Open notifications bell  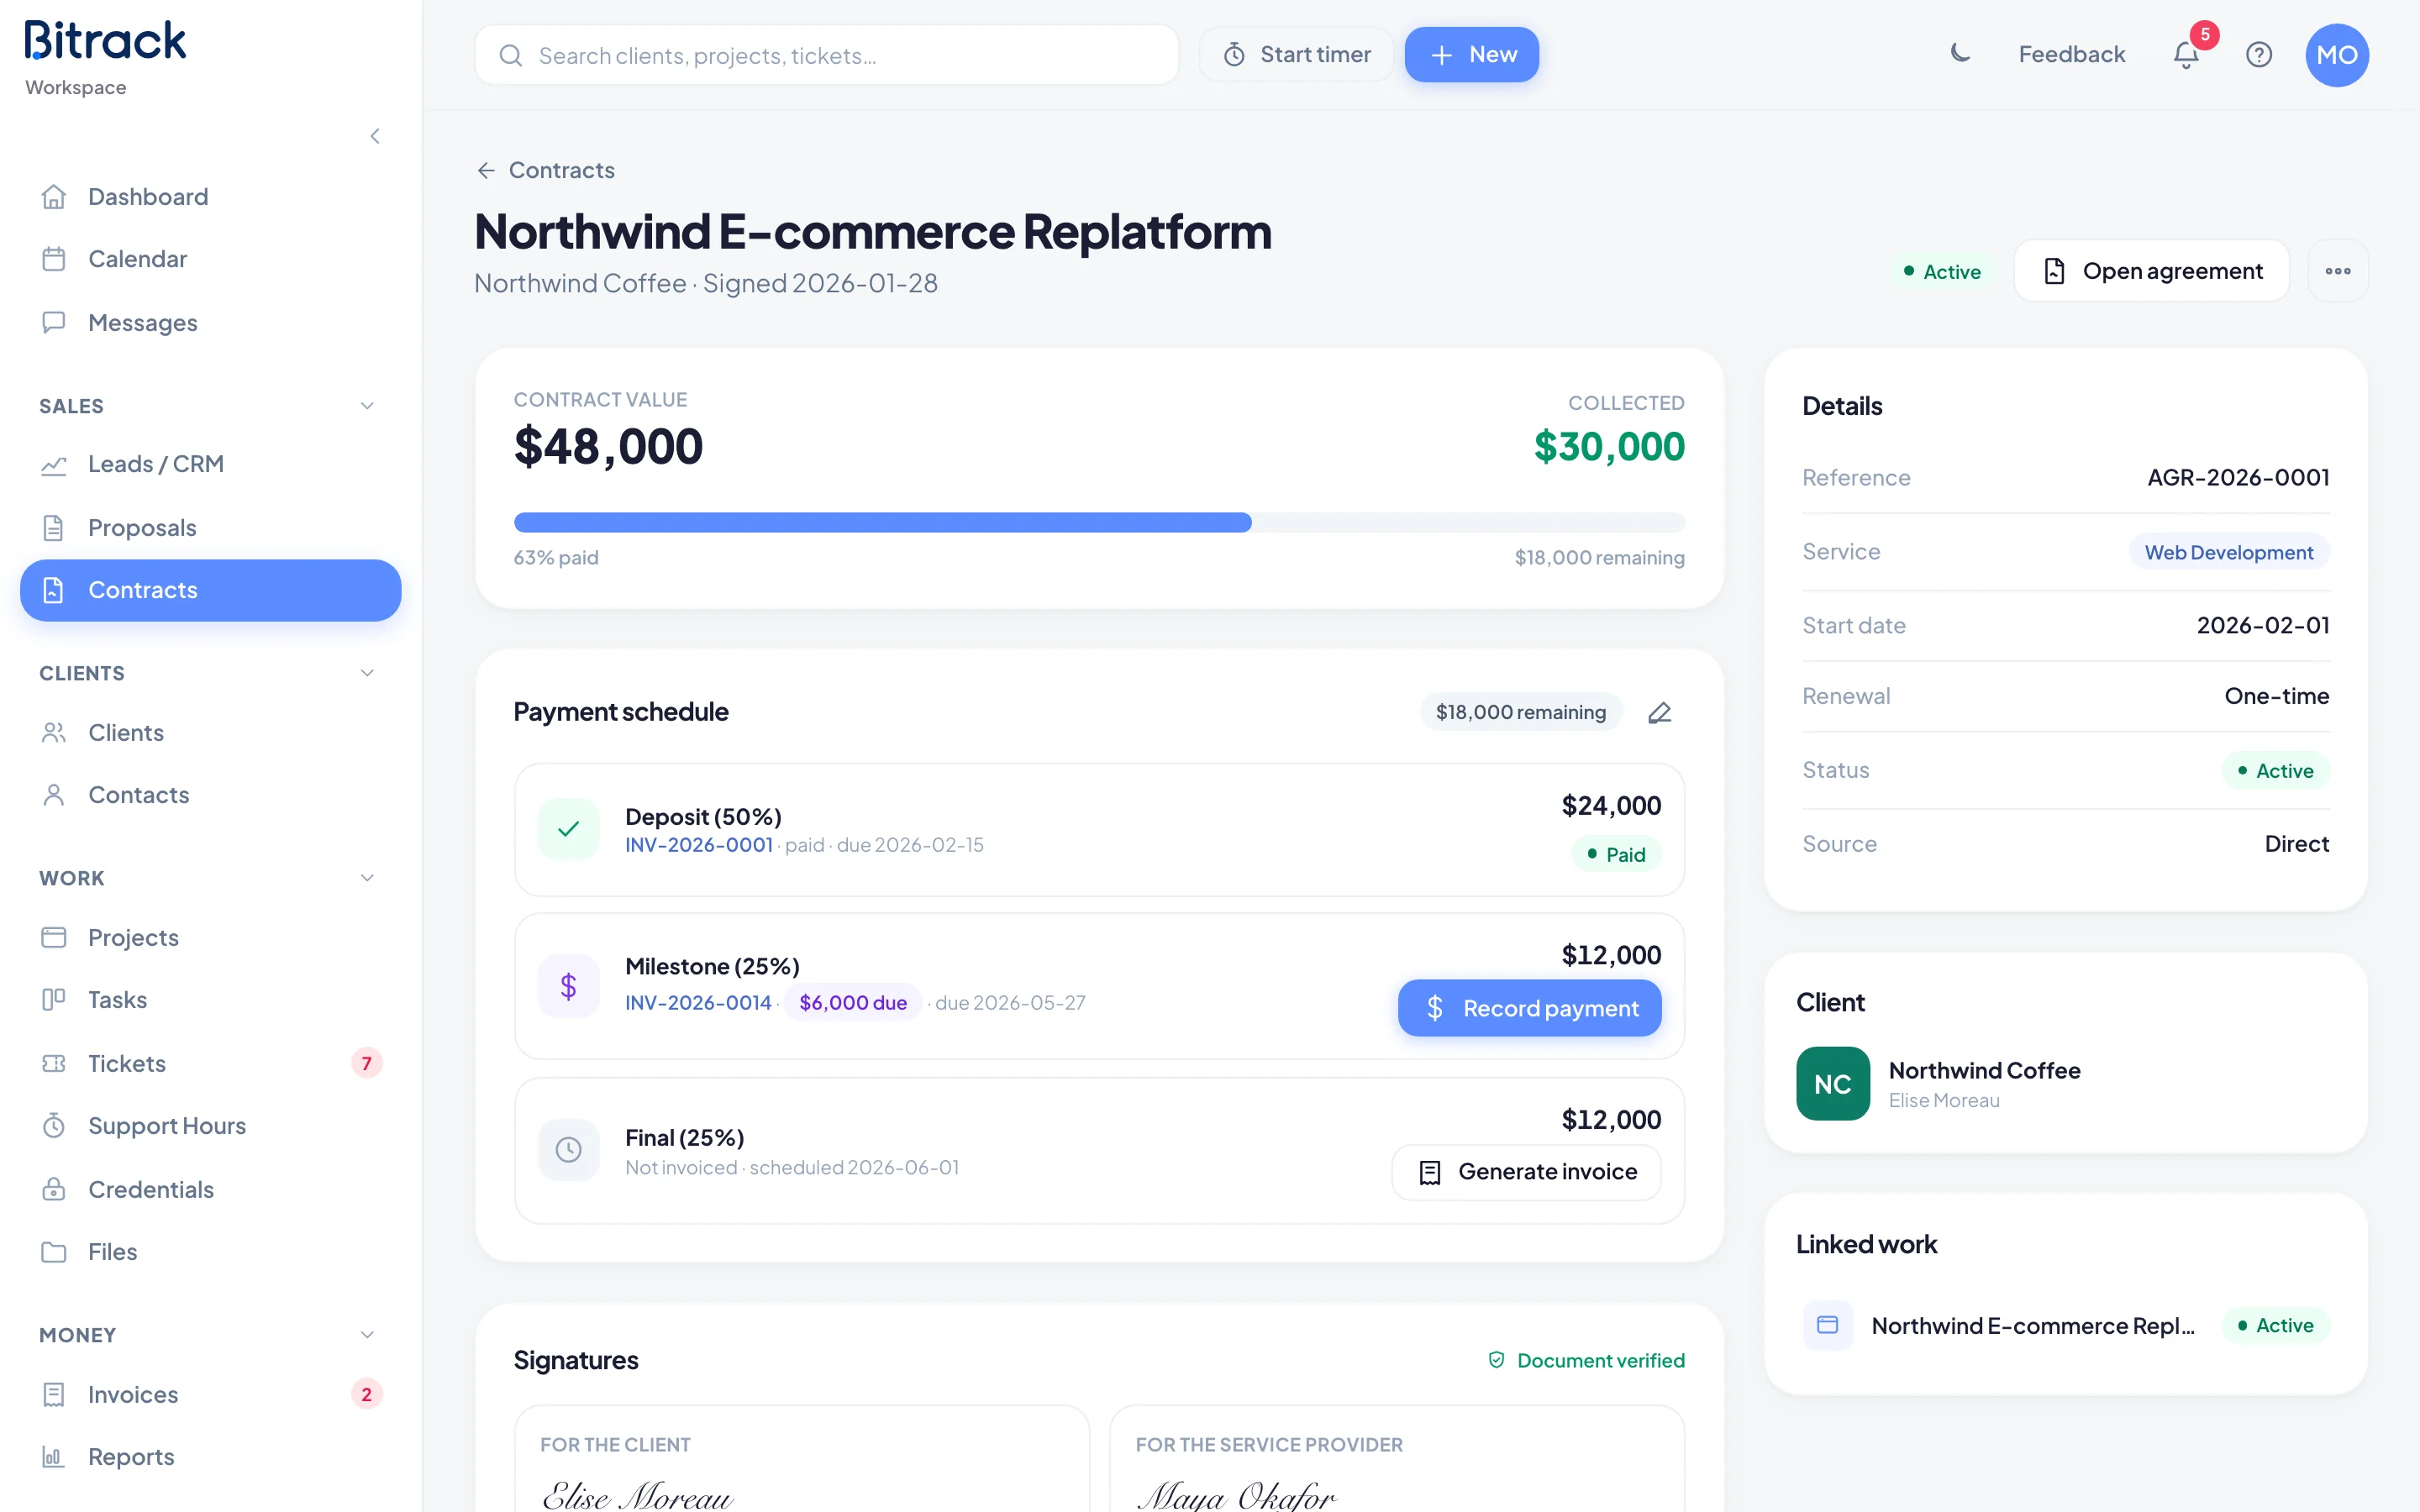click(2186, 54)
